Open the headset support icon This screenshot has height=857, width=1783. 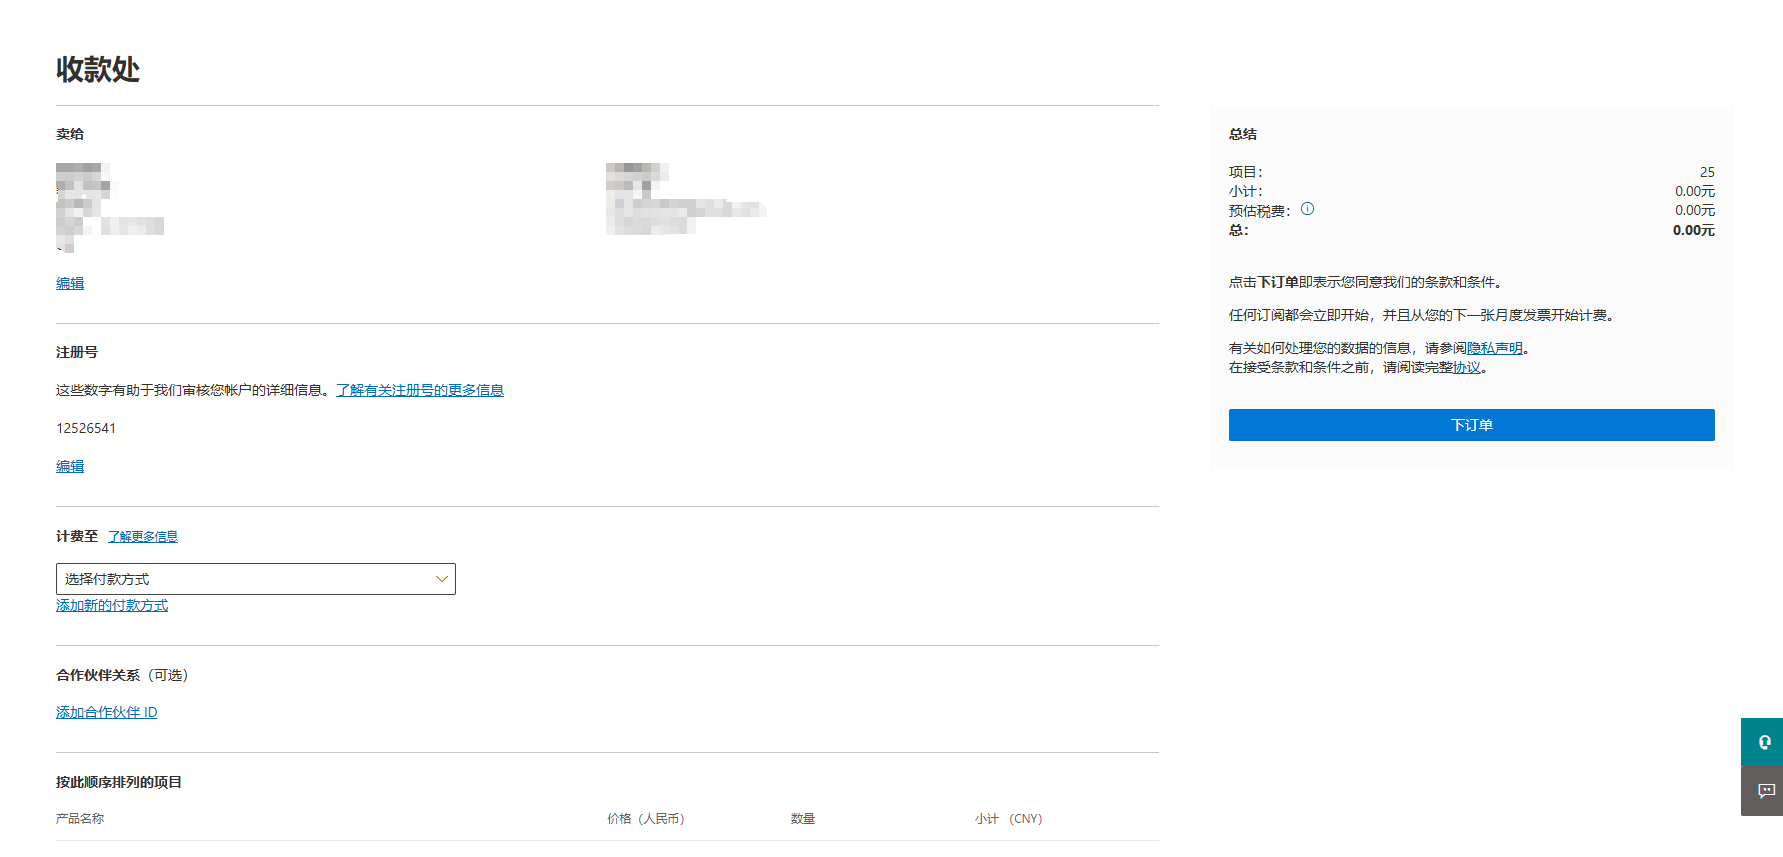1763,742
